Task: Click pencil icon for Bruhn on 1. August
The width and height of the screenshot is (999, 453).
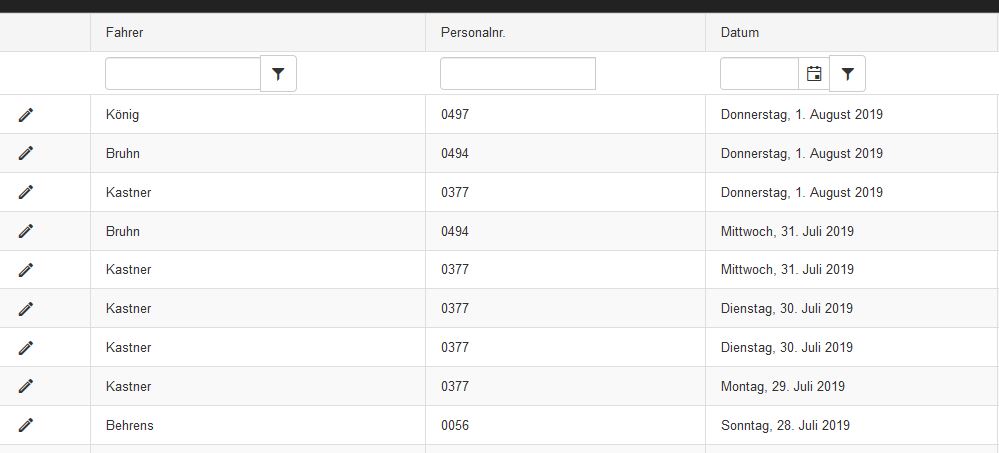Action: click(x=25, y=153)
